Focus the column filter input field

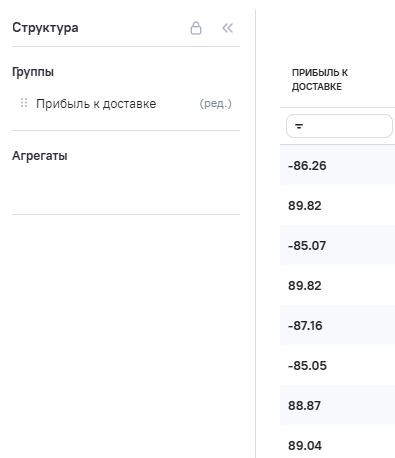(x=339, y=126)
